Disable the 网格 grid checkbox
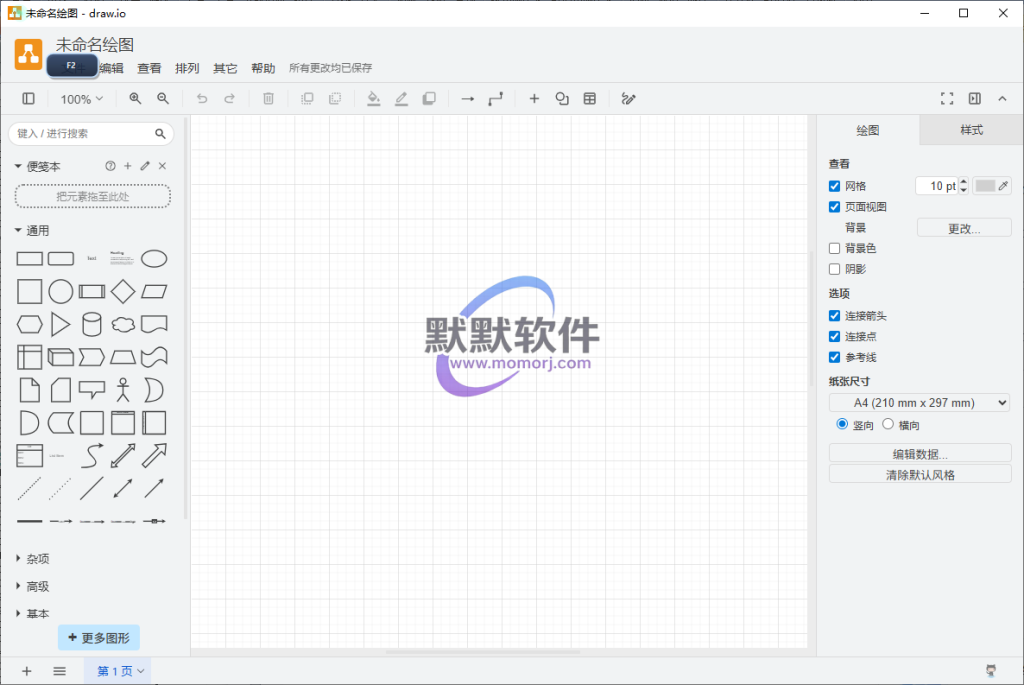This screenshot has height=685, width=1024. pos(835,186)
